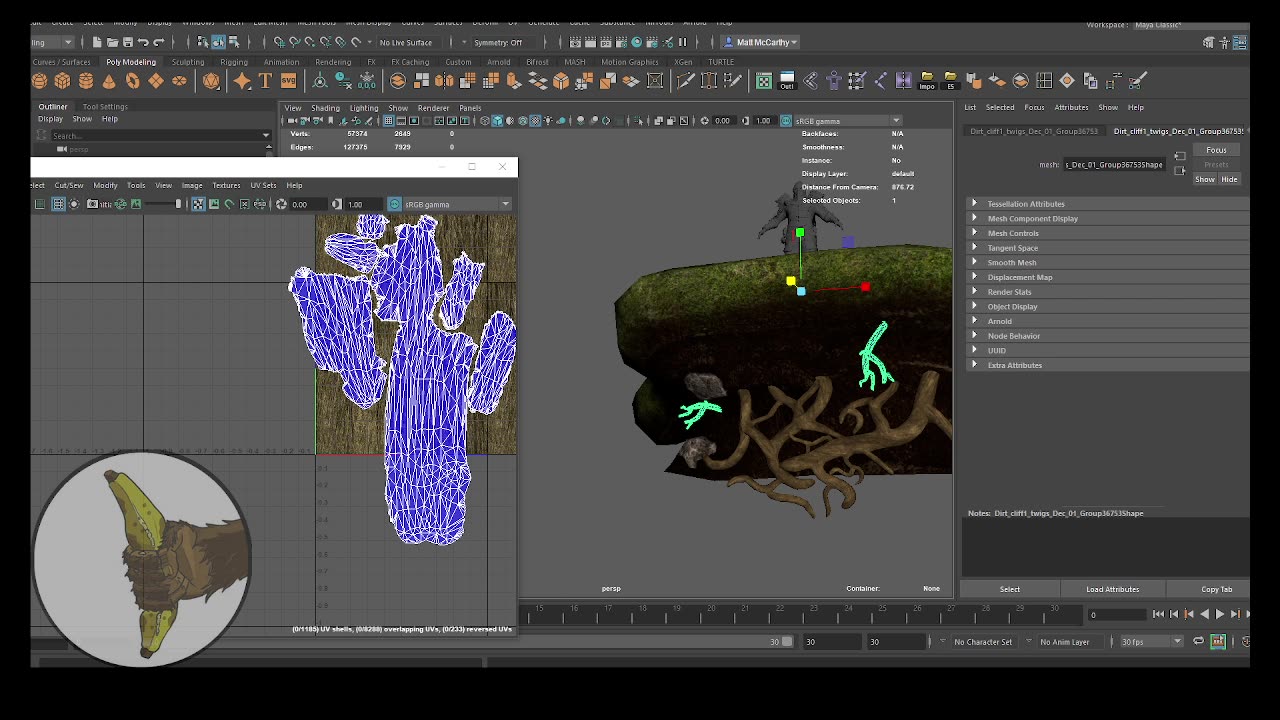Click frame 20 on the time slider

[711, 614]
